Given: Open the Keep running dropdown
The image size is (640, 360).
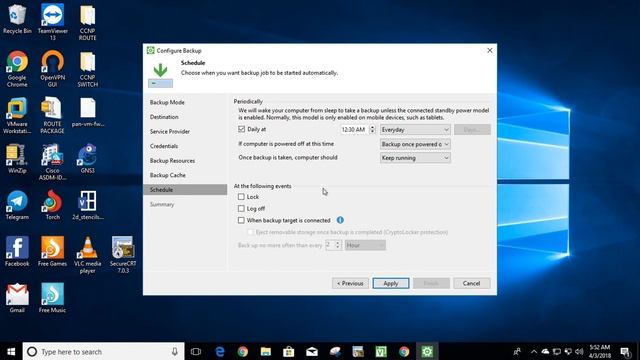Looking at the screenshot, I should (415, 158).
